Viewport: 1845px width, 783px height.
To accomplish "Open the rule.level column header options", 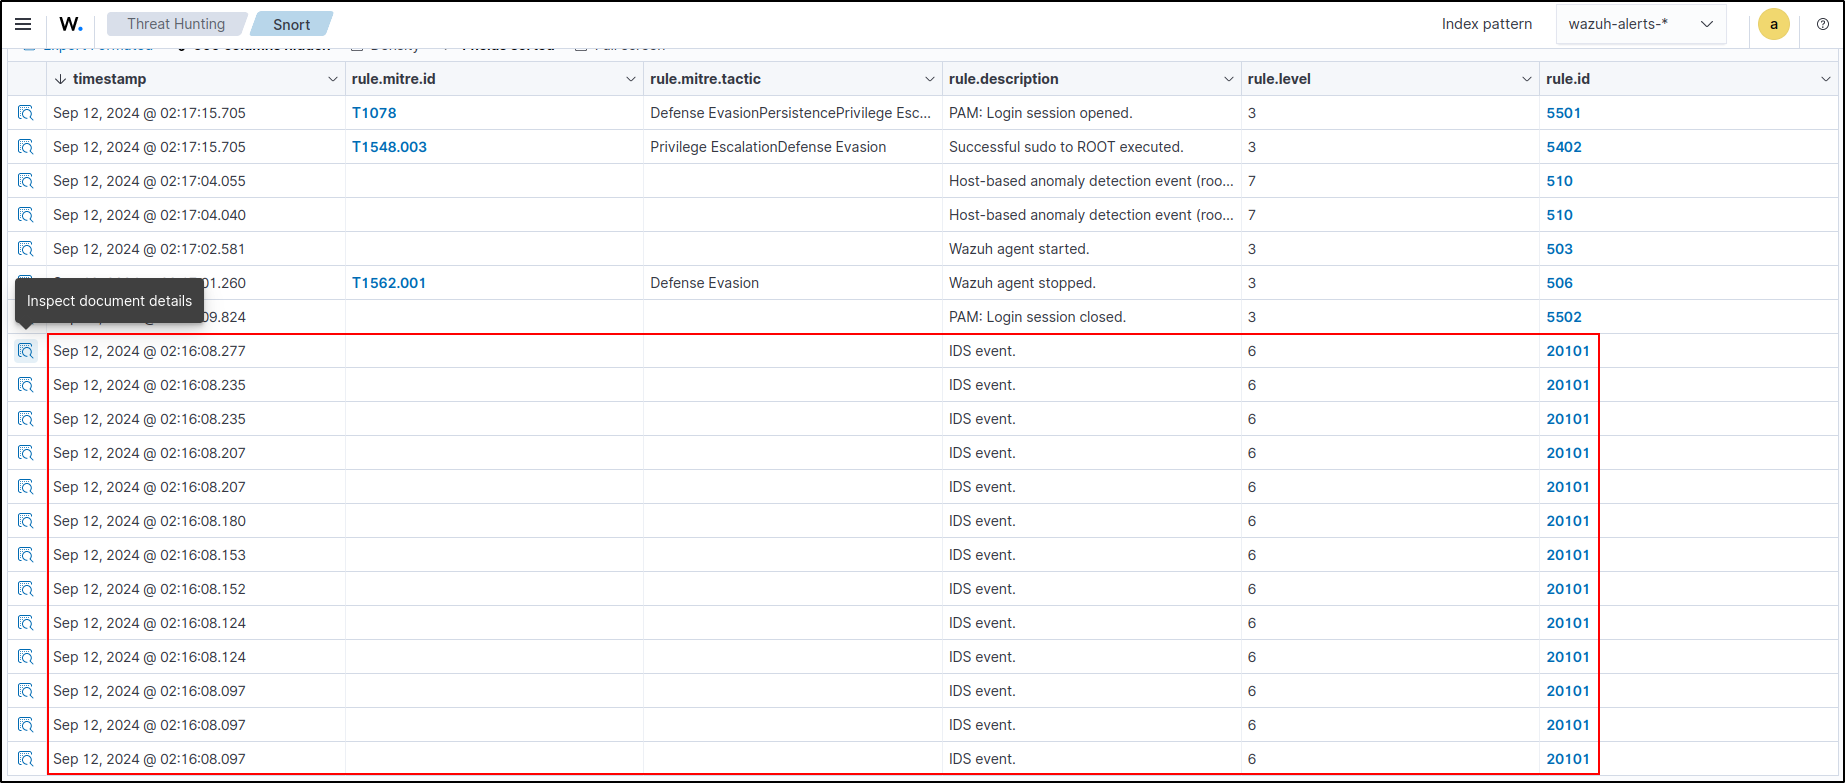I will point(1527,79).
